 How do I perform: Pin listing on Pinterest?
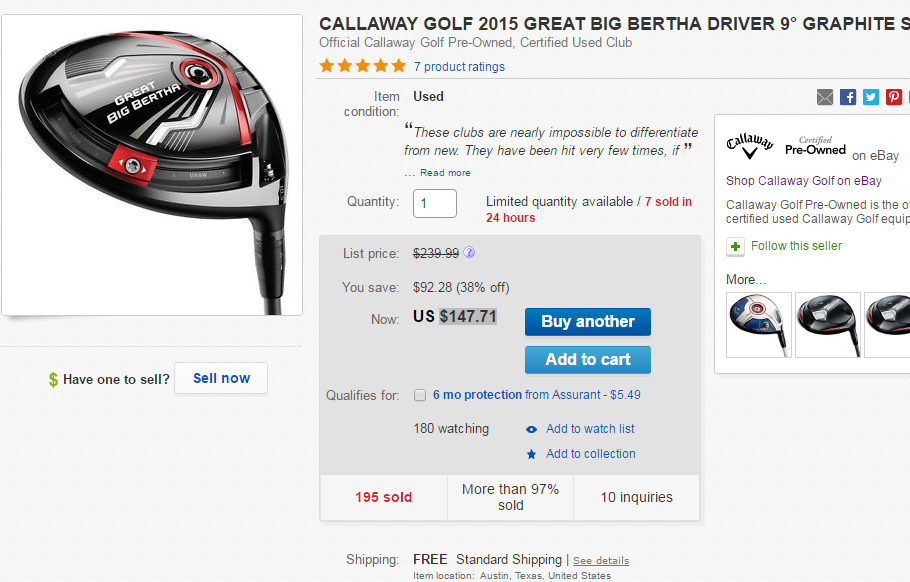coord(894,97)
